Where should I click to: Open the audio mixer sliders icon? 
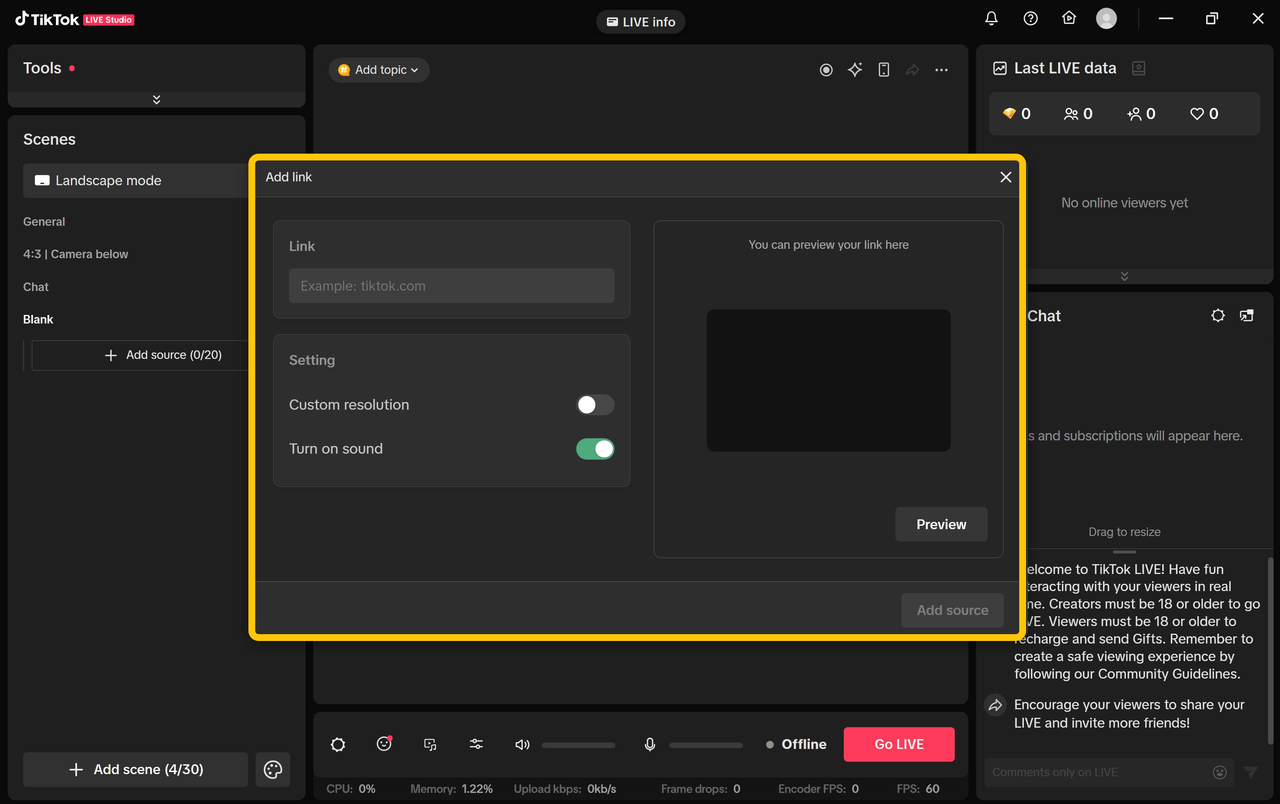tap(476, 744)
